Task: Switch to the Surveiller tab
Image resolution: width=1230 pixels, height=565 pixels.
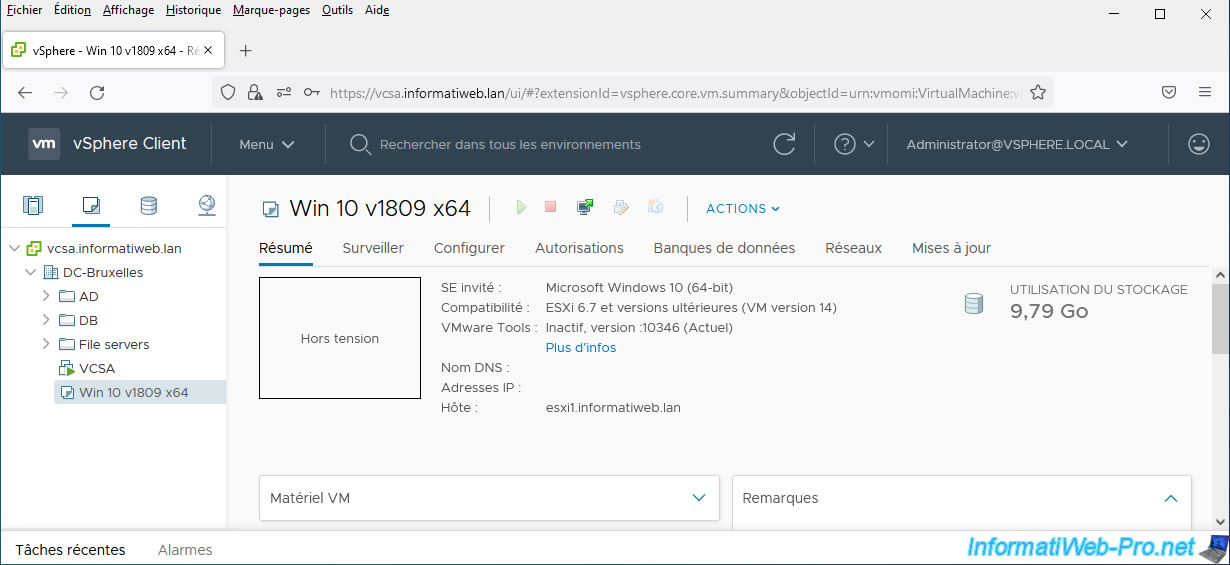Action: [373, 248]
